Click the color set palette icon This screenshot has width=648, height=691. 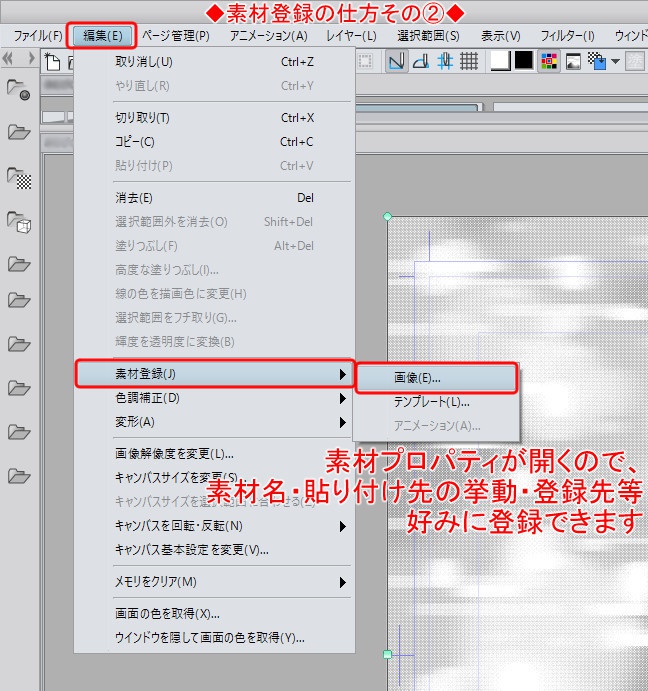pos(549,61)
